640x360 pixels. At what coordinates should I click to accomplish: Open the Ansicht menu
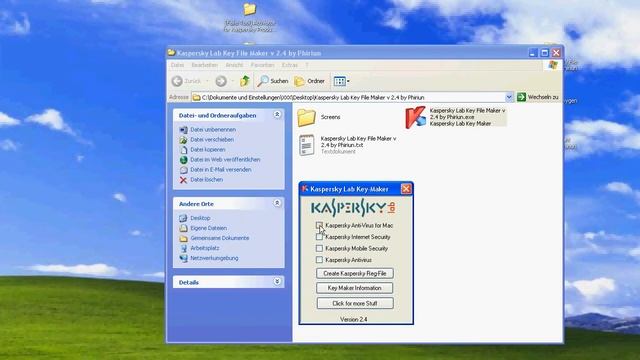pos(234,65)
